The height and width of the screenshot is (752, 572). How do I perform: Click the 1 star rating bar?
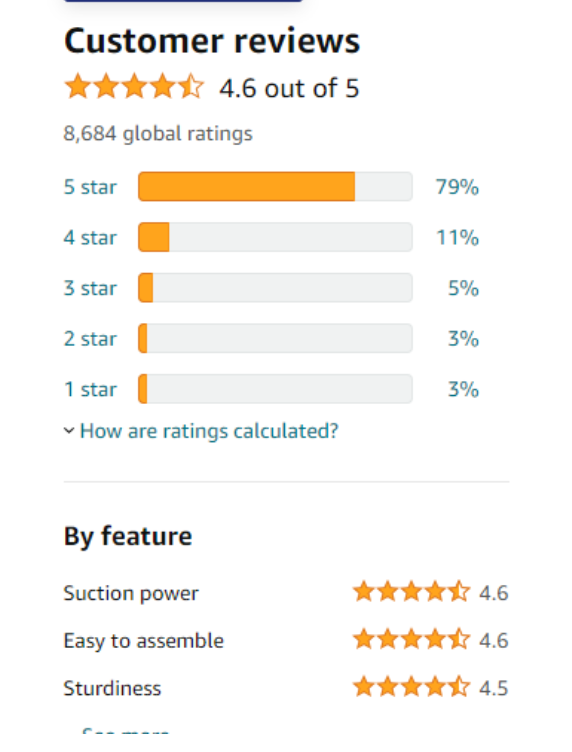pyautogui.click(x=275, y=389)
